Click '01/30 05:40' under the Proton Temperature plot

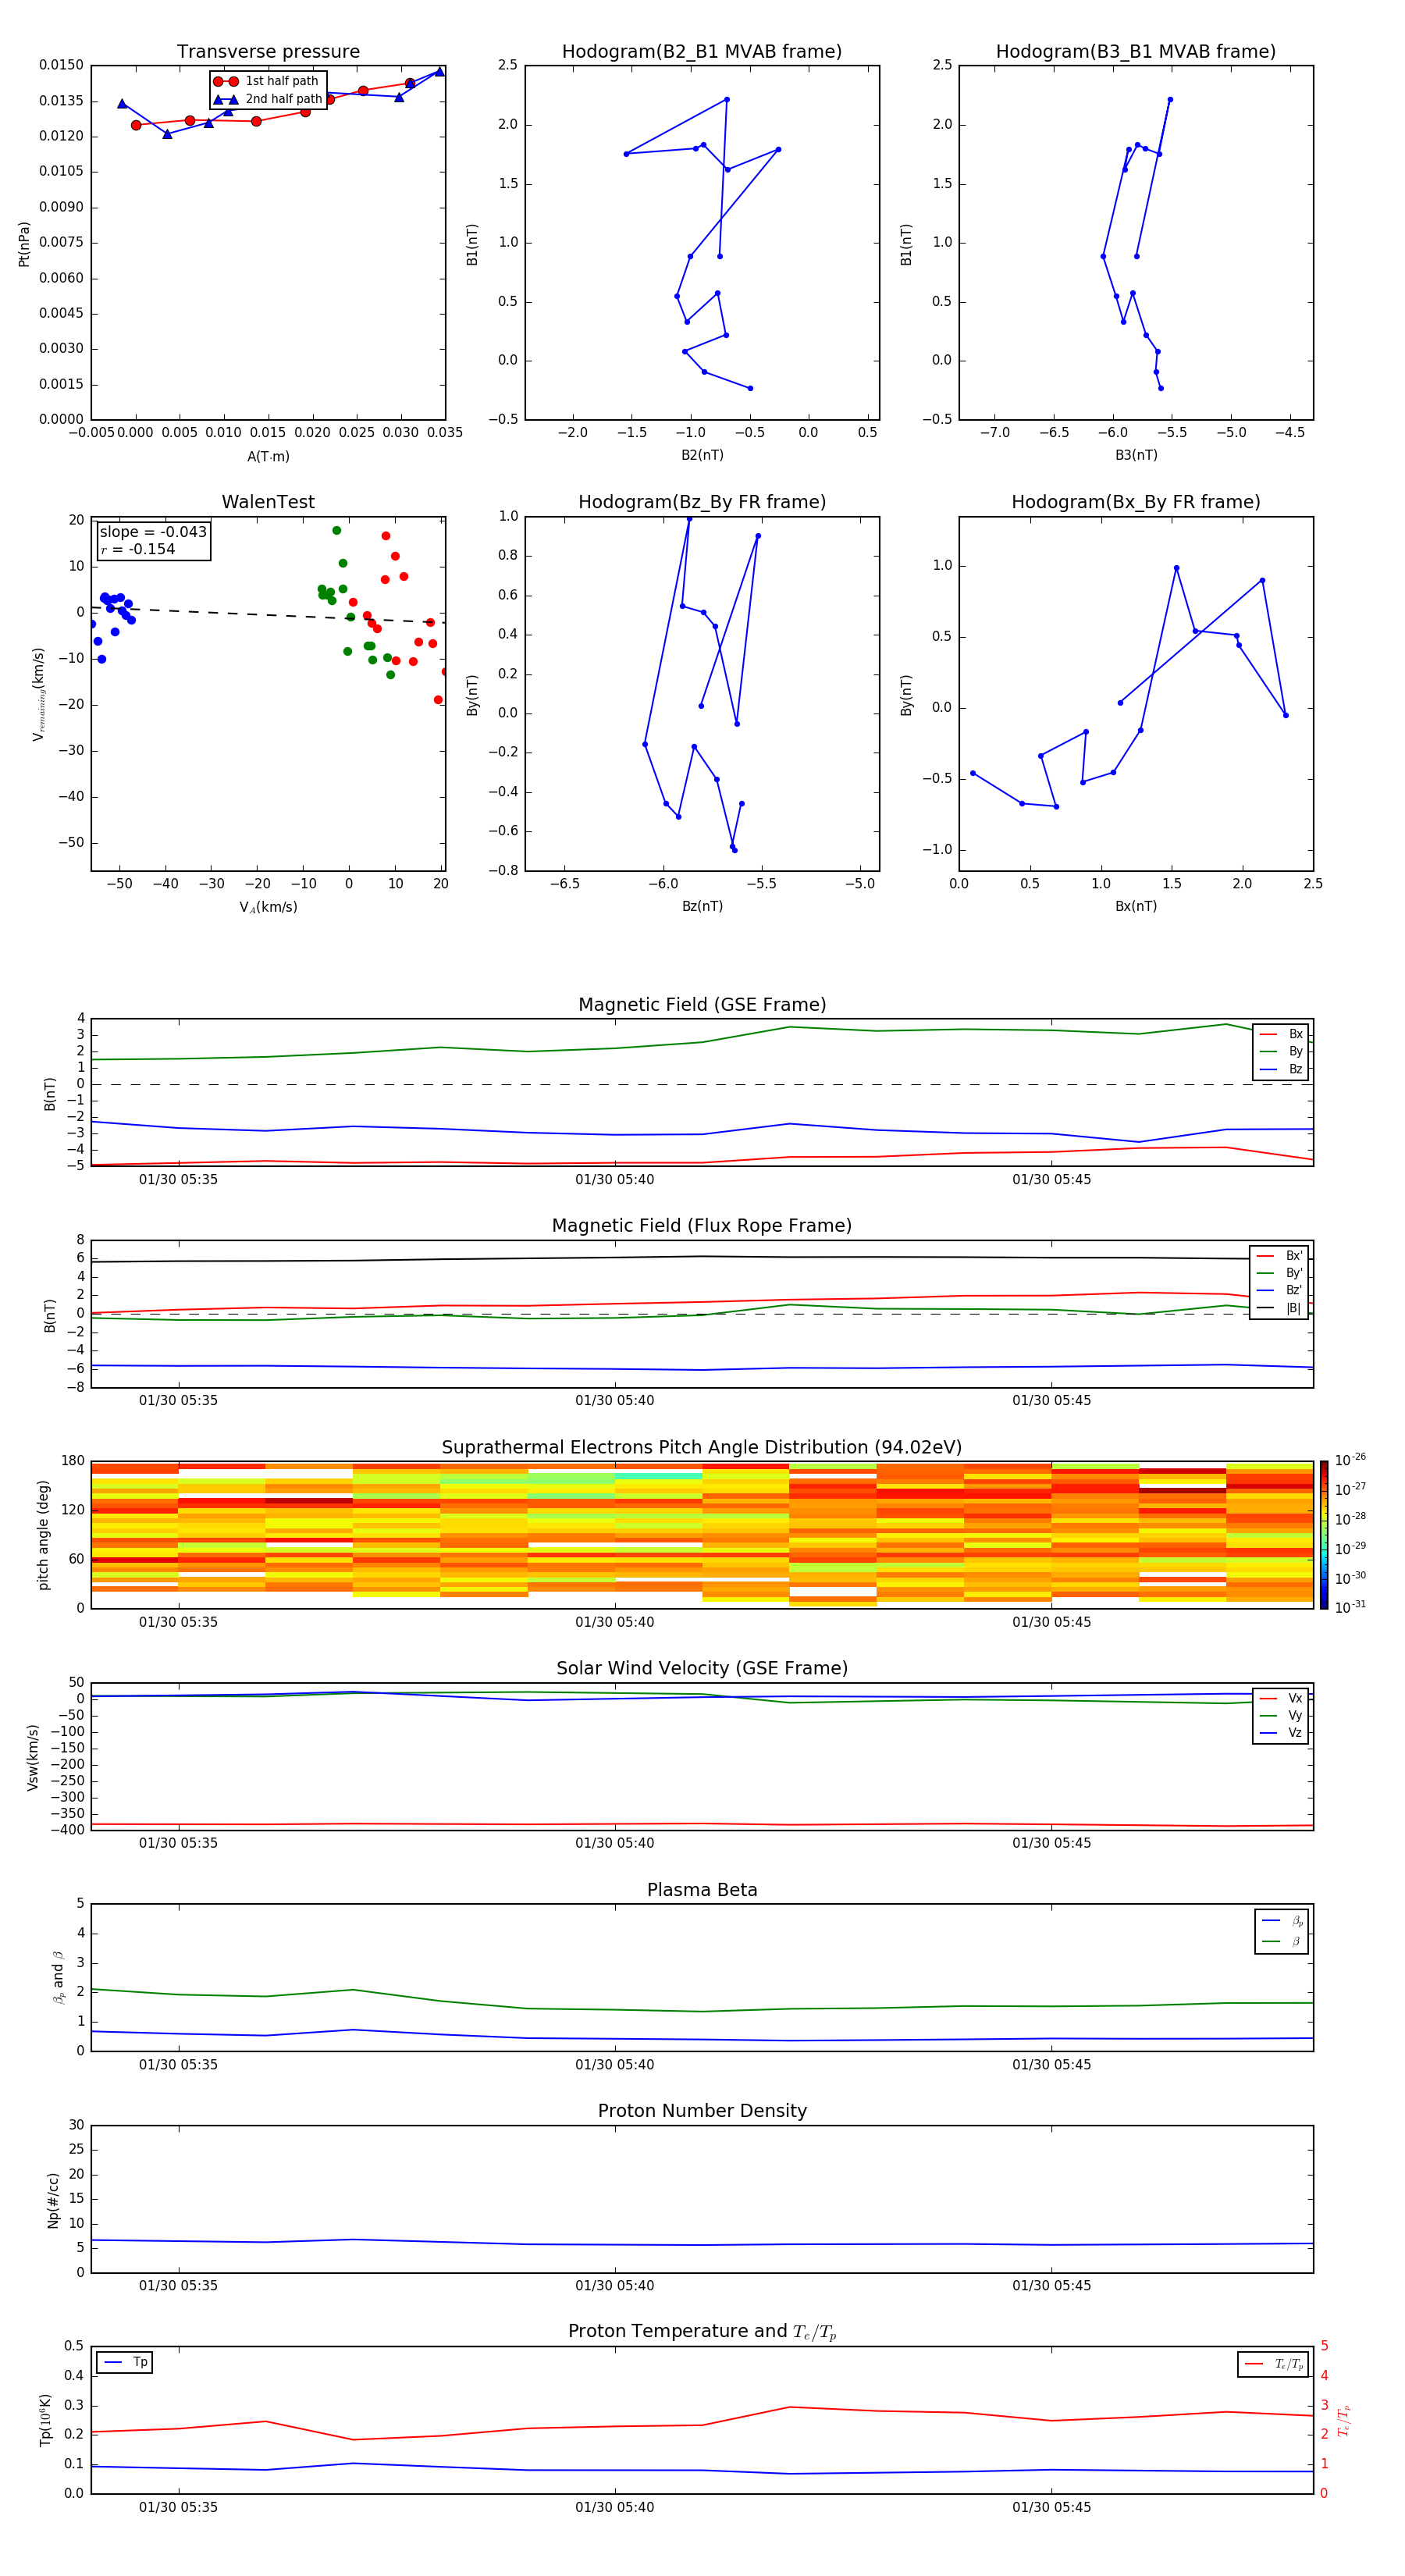(x=614, y=2507)
